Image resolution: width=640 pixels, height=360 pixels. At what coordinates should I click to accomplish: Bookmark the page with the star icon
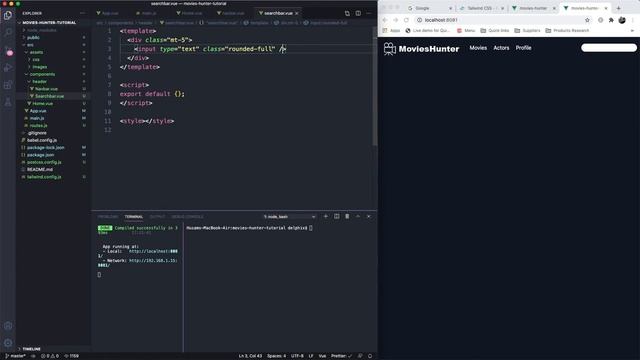click(x=587, y=20)
